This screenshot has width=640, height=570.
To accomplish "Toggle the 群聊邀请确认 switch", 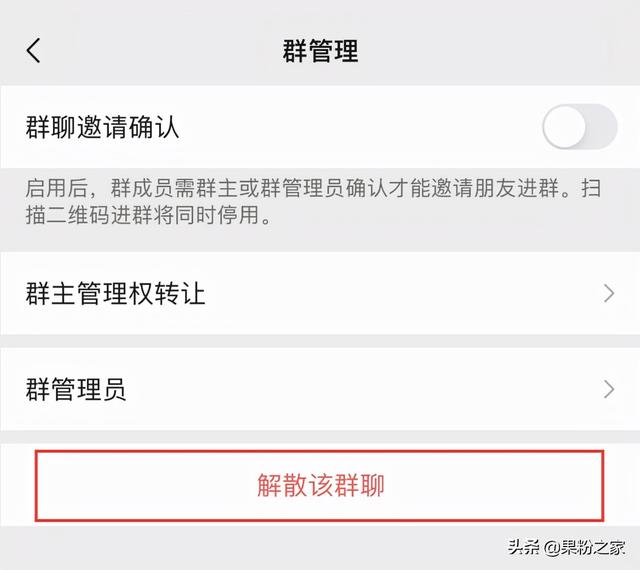I will coord(580,127).
